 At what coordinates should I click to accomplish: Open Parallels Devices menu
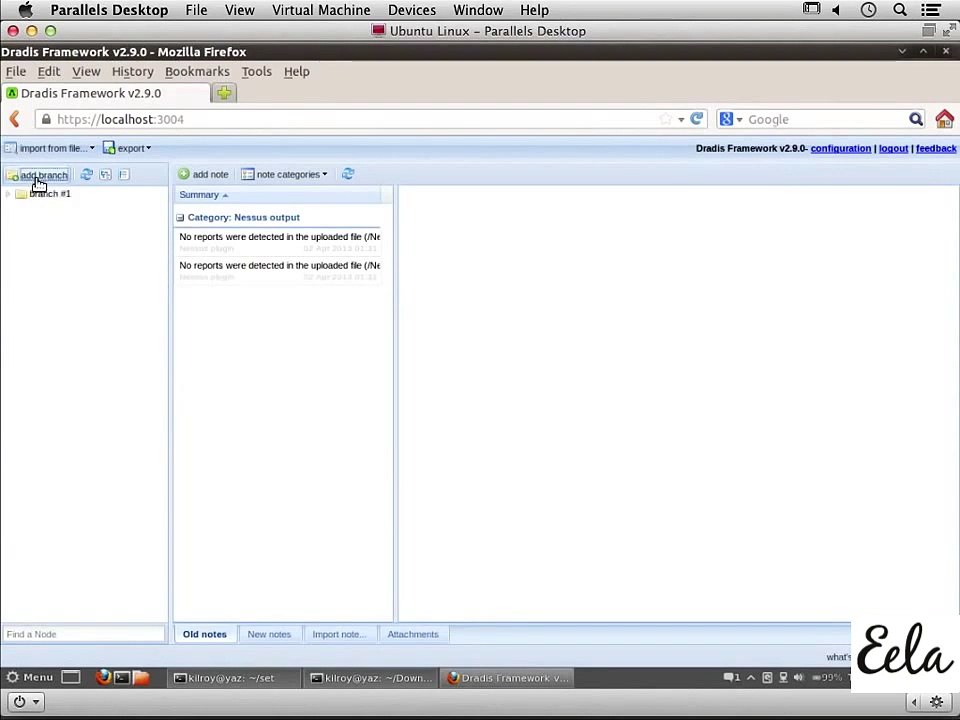[412, 10]
